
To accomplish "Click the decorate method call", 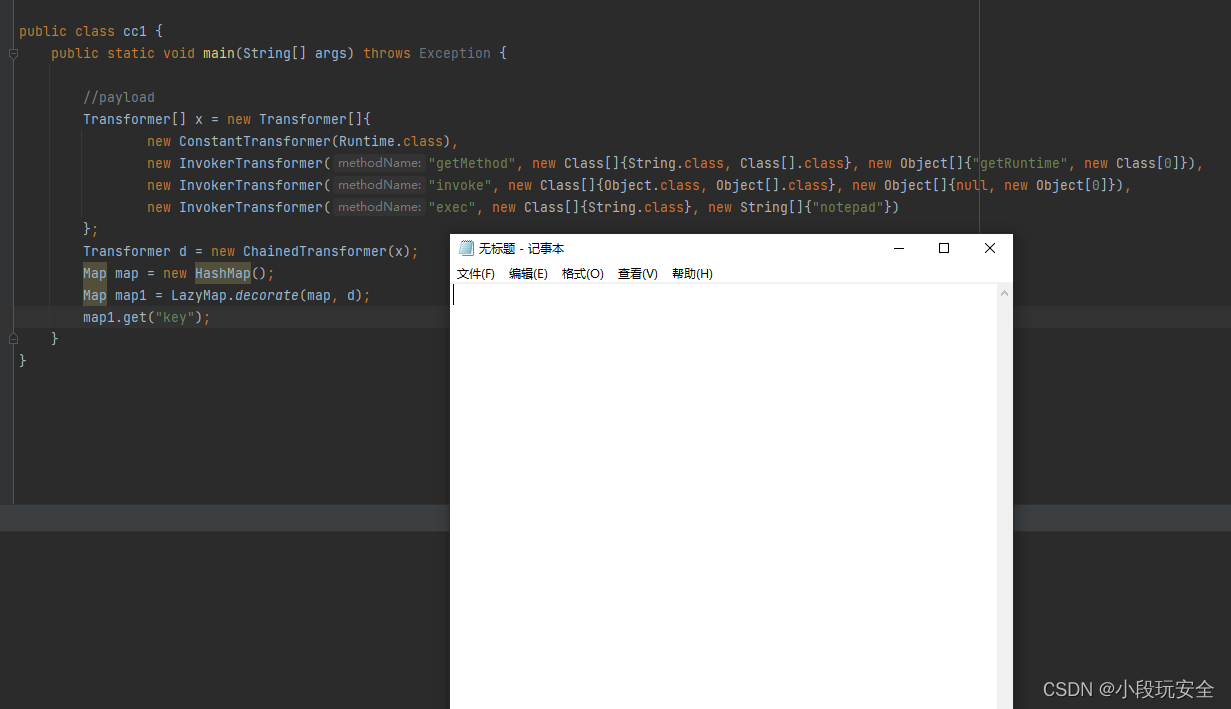I will 266,295.
